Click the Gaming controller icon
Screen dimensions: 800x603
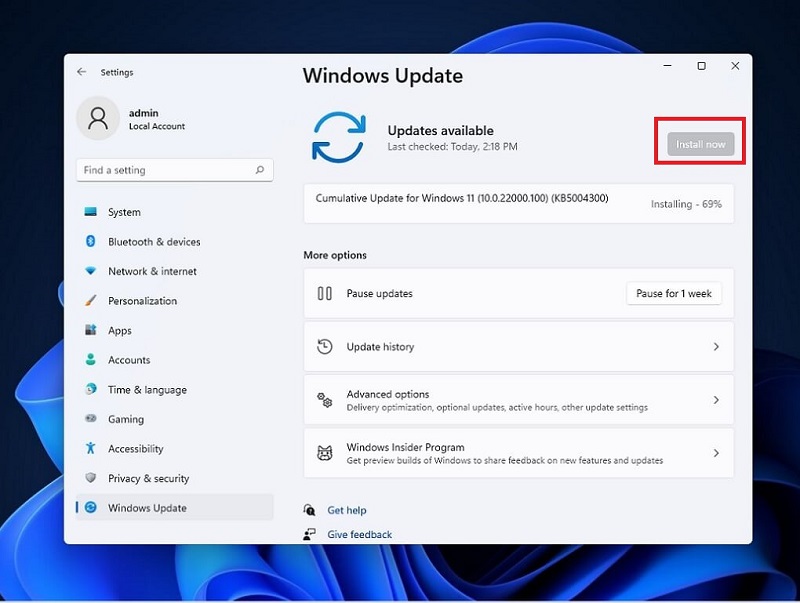(91, 419)
